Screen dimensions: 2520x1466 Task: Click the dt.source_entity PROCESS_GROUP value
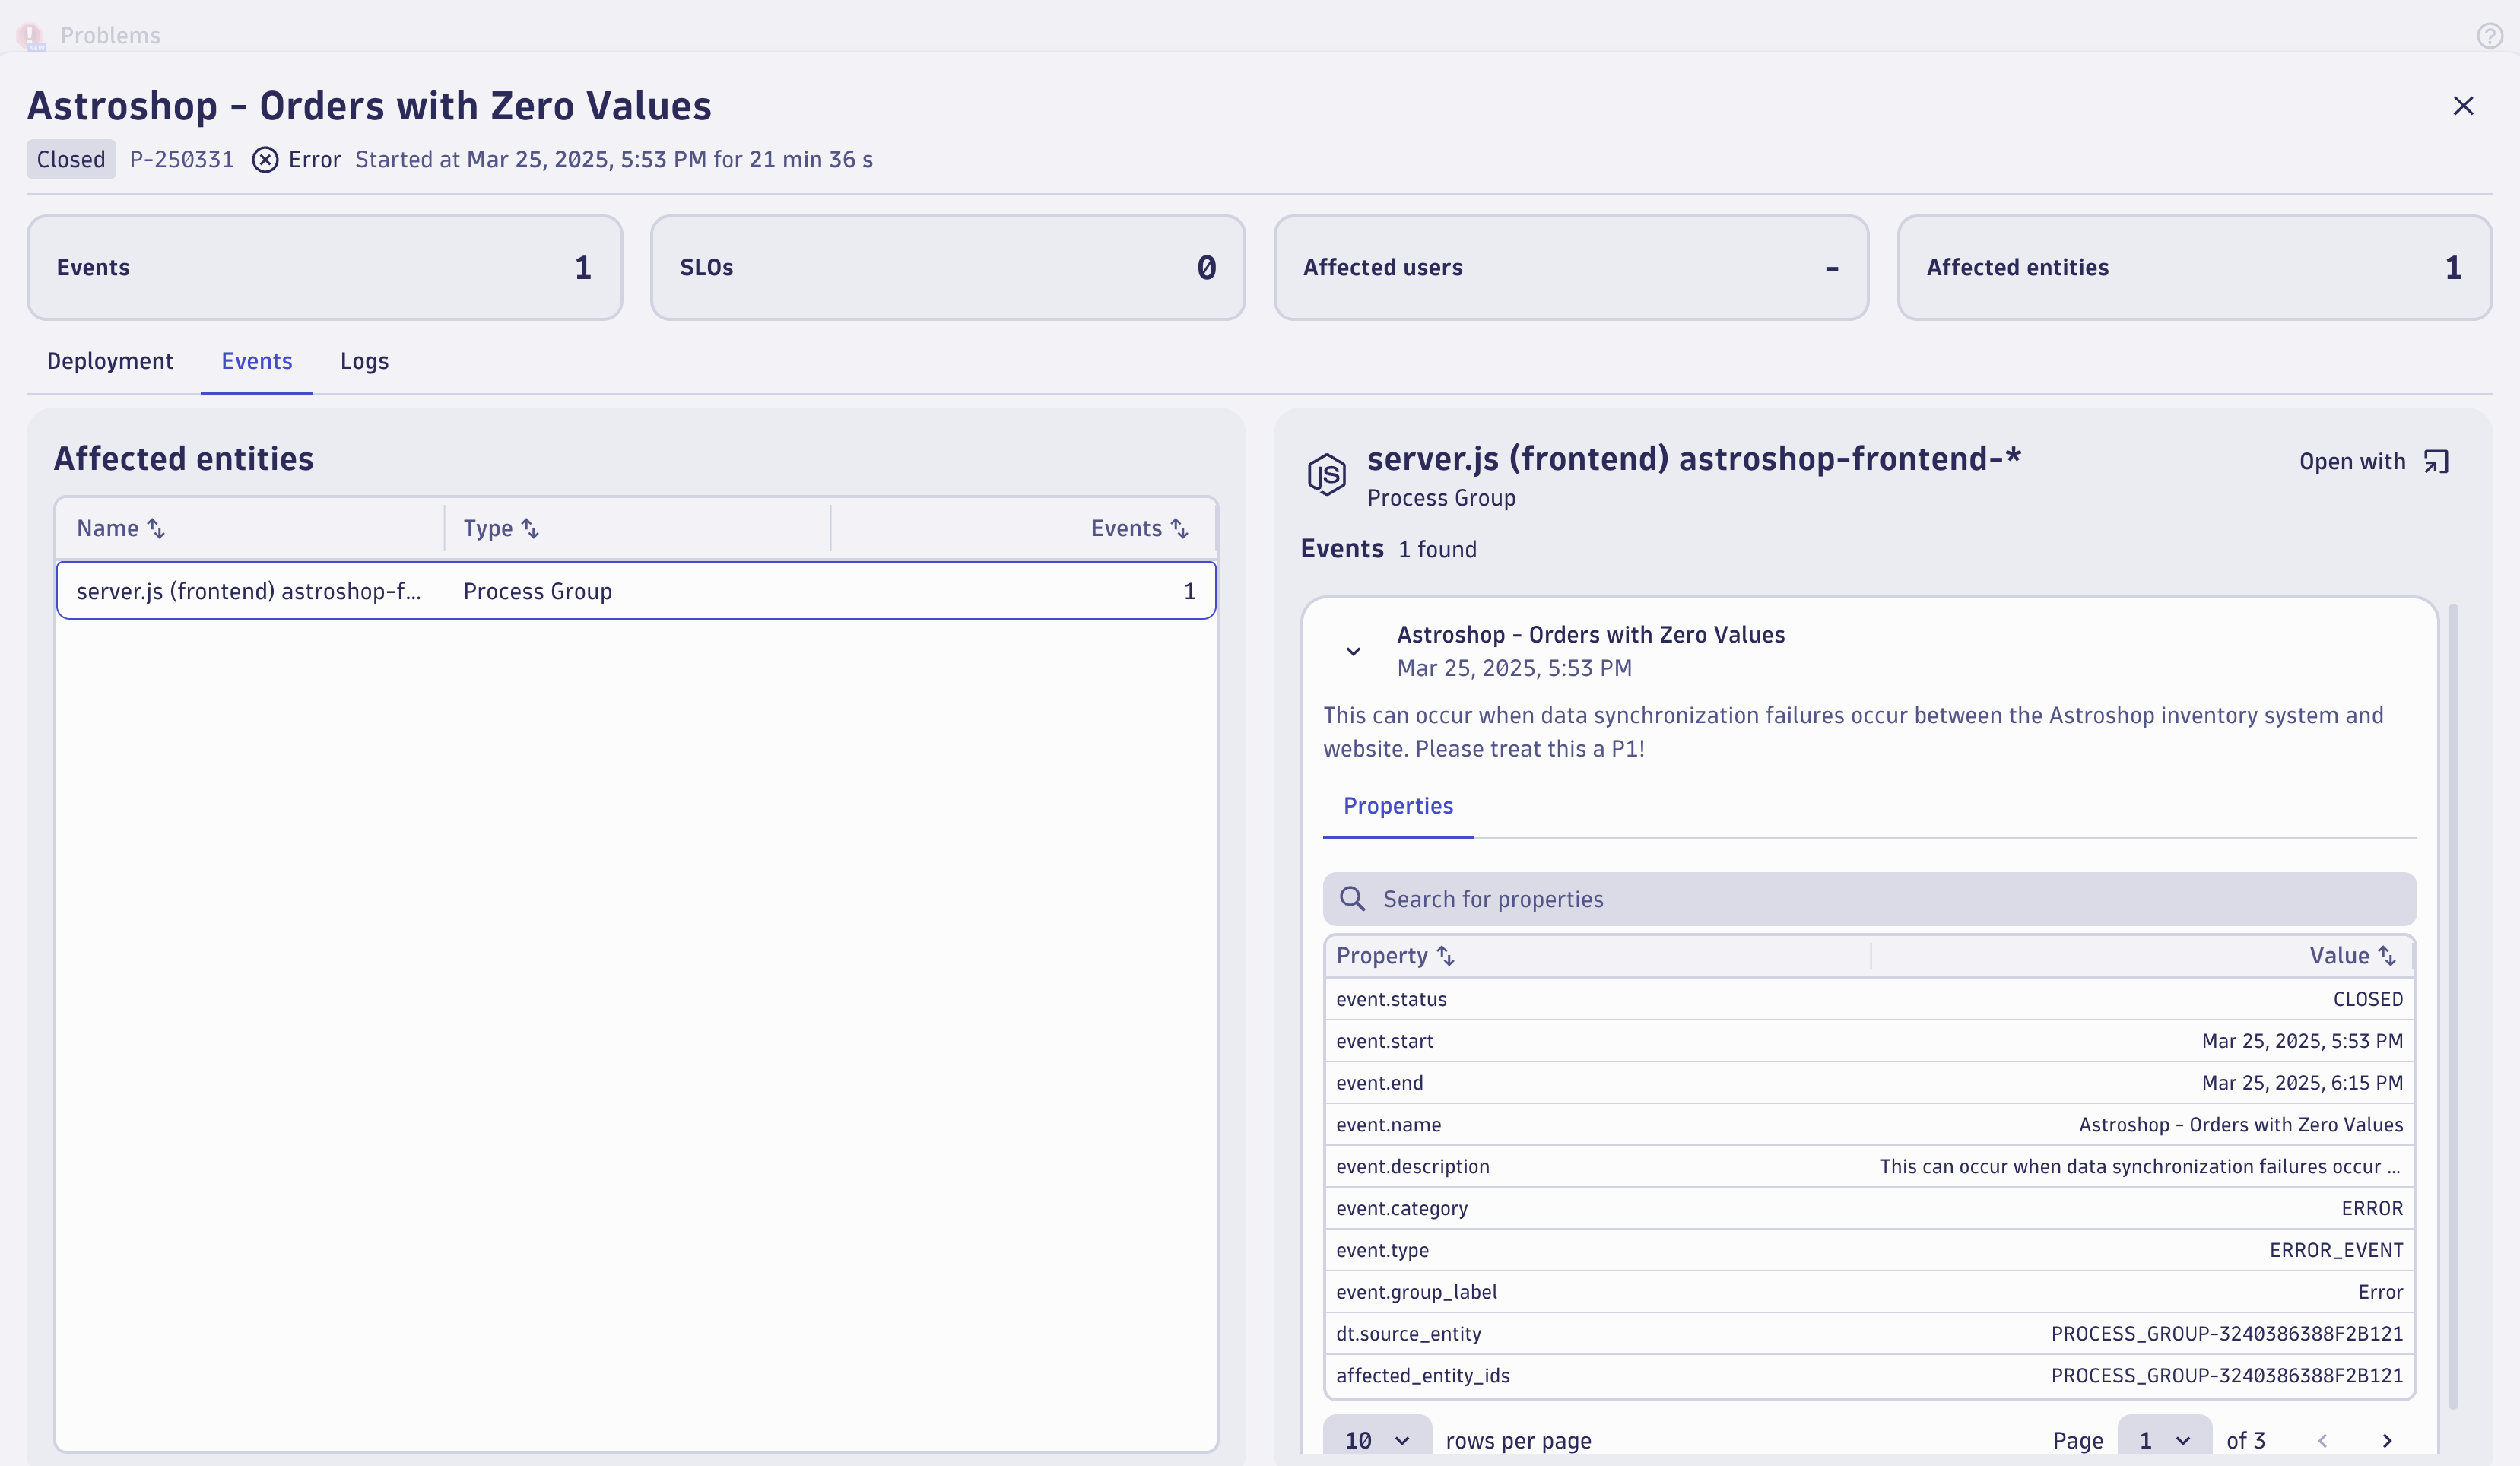click(x=2227, y=1334)
